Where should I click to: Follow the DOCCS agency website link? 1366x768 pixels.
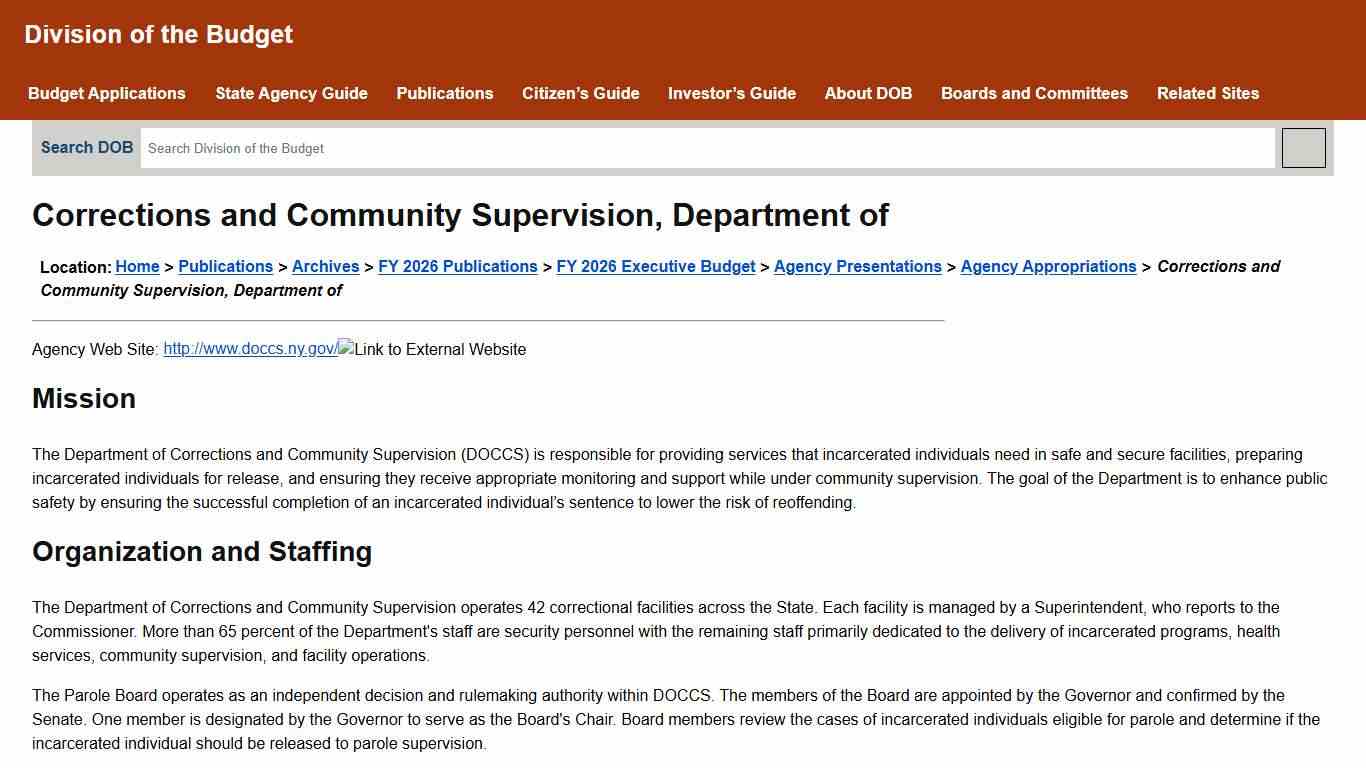[x=249, y=348]
